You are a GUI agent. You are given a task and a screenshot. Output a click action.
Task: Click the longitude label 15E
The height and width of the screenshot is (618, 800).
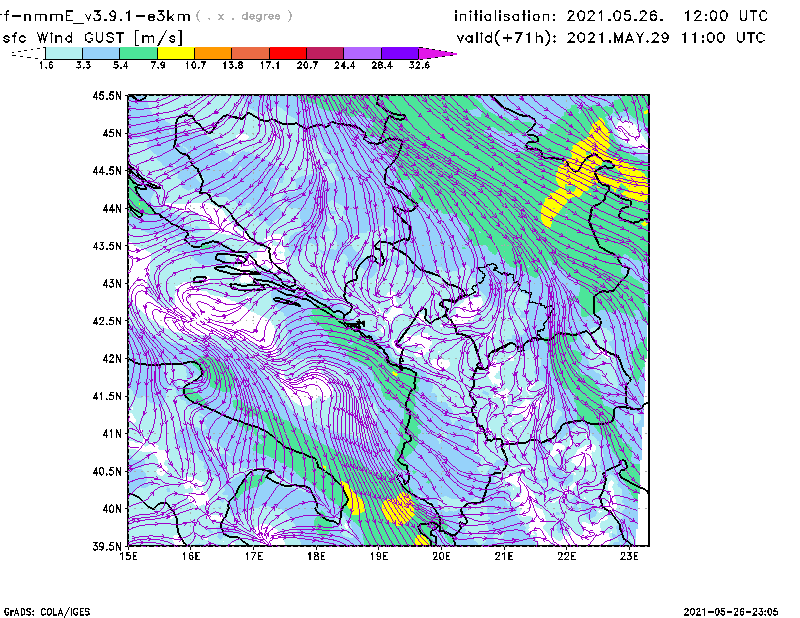coord(128,556)
